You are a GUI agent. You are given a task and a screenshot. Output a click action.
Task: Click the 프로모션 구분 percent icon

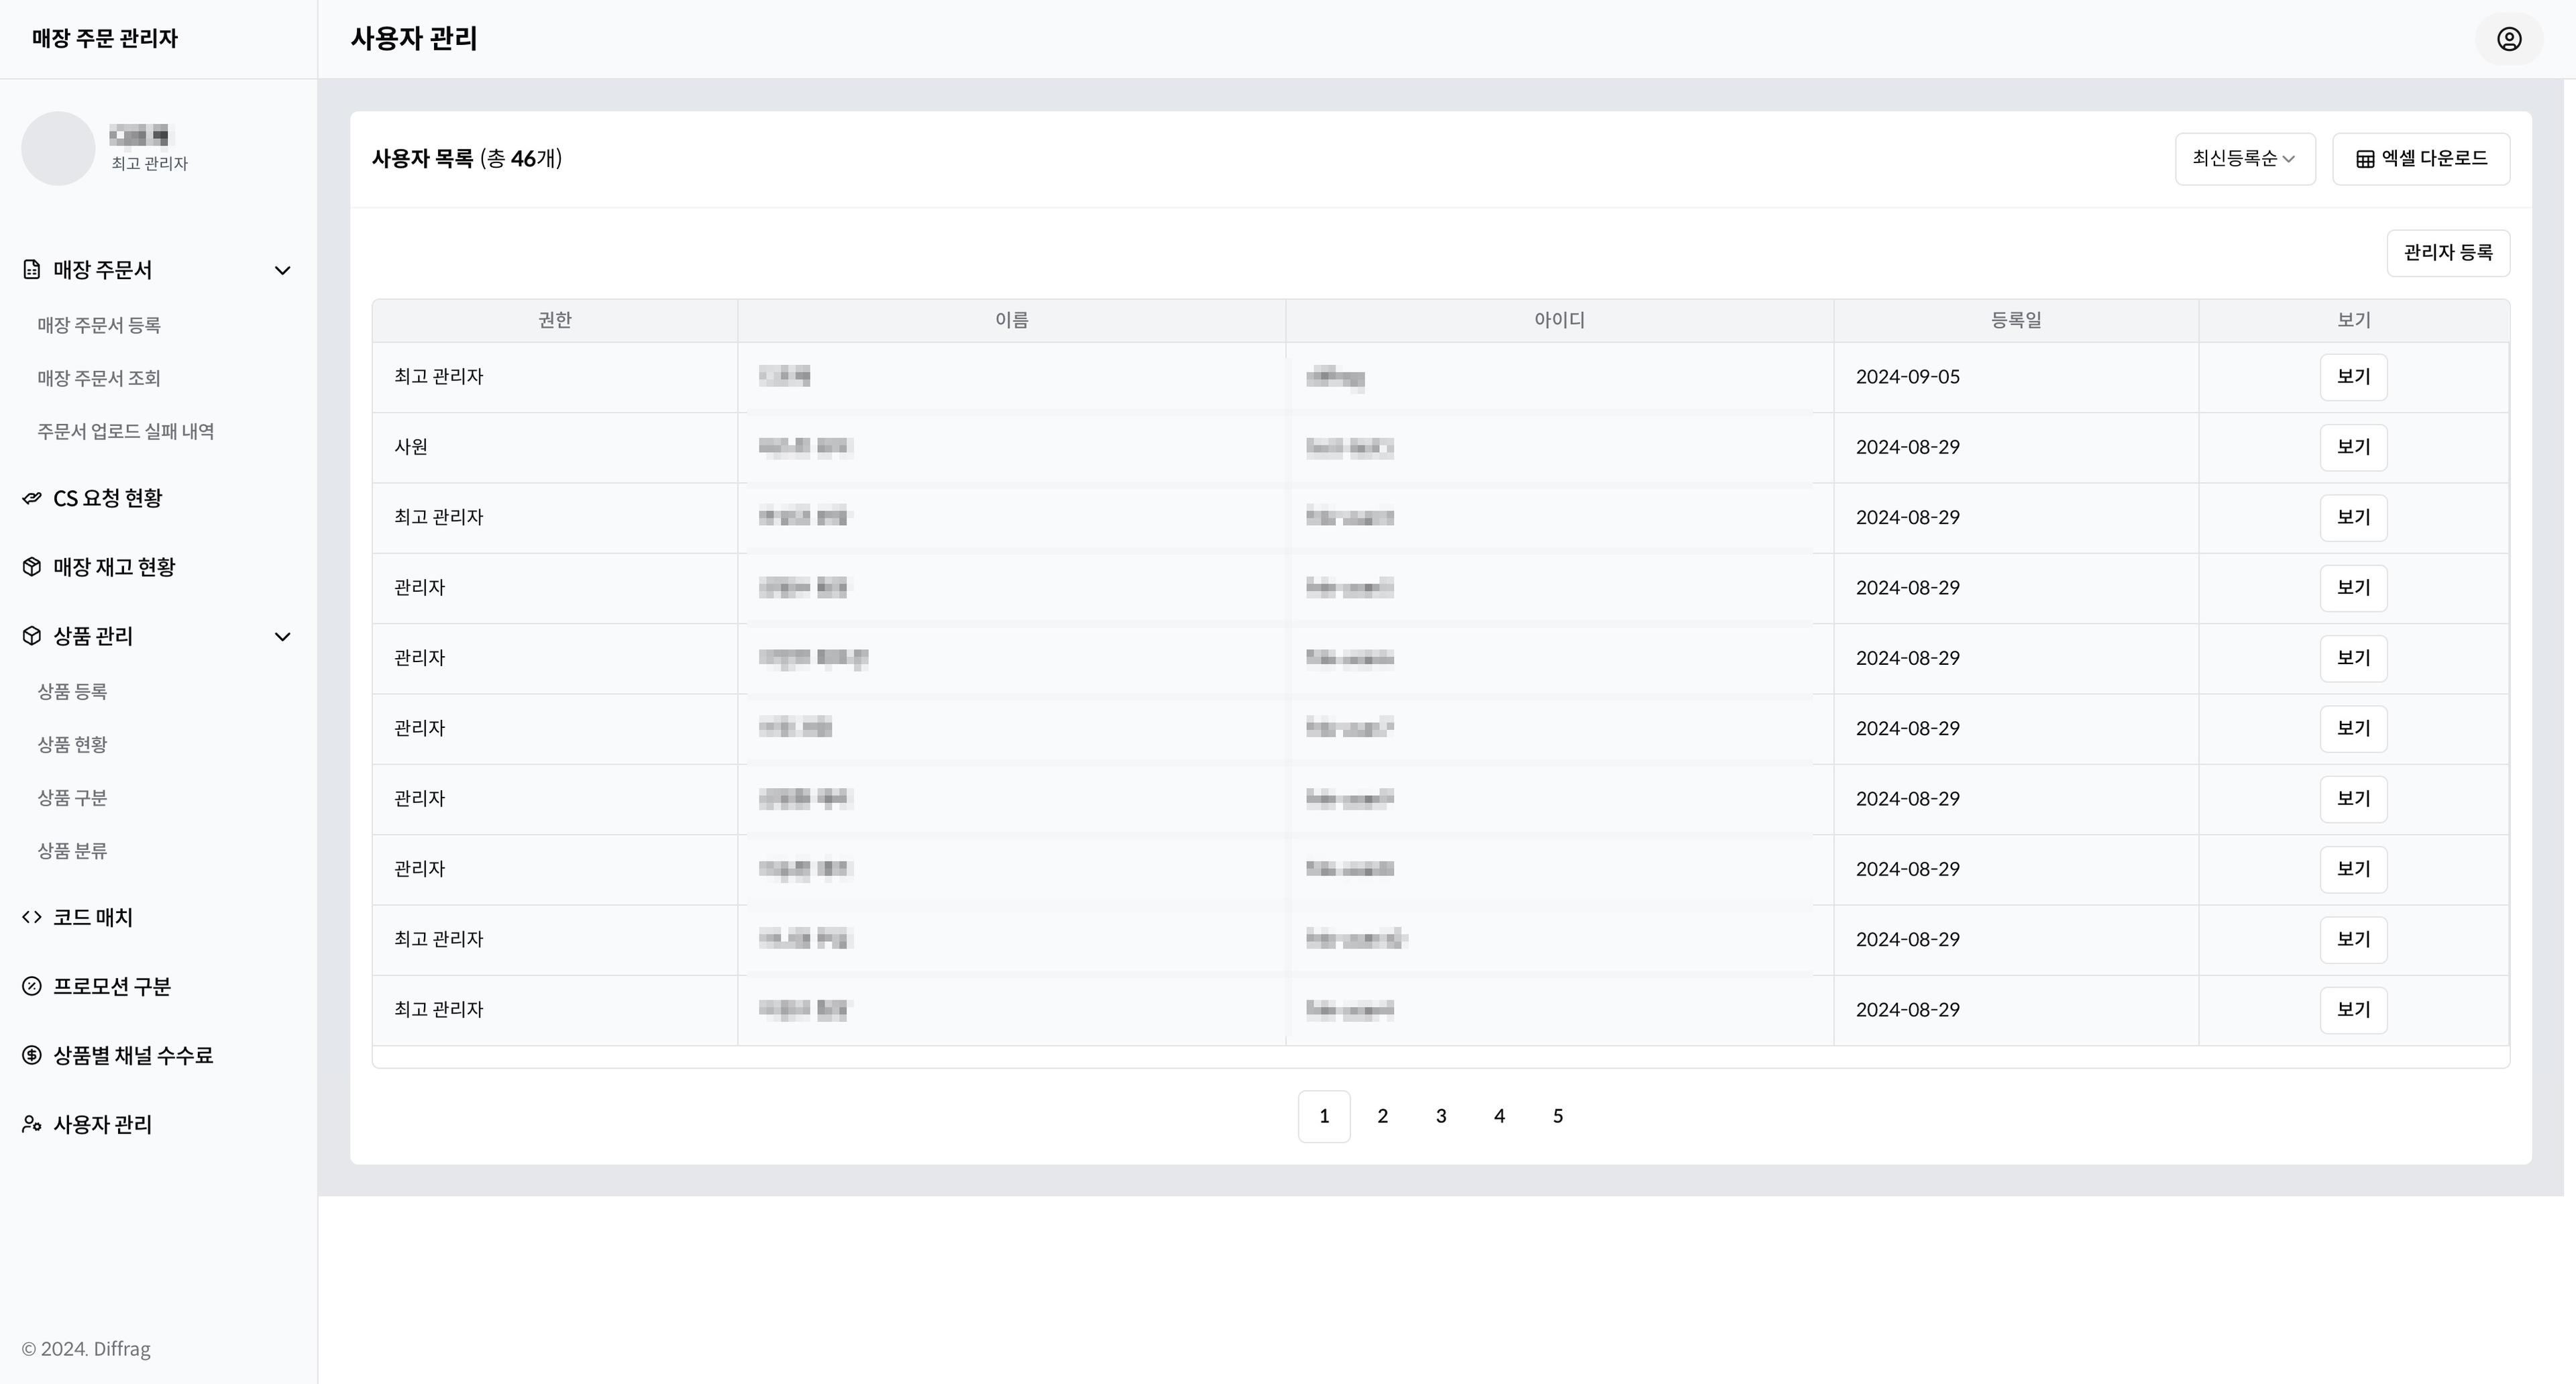[x=32, y=986]
